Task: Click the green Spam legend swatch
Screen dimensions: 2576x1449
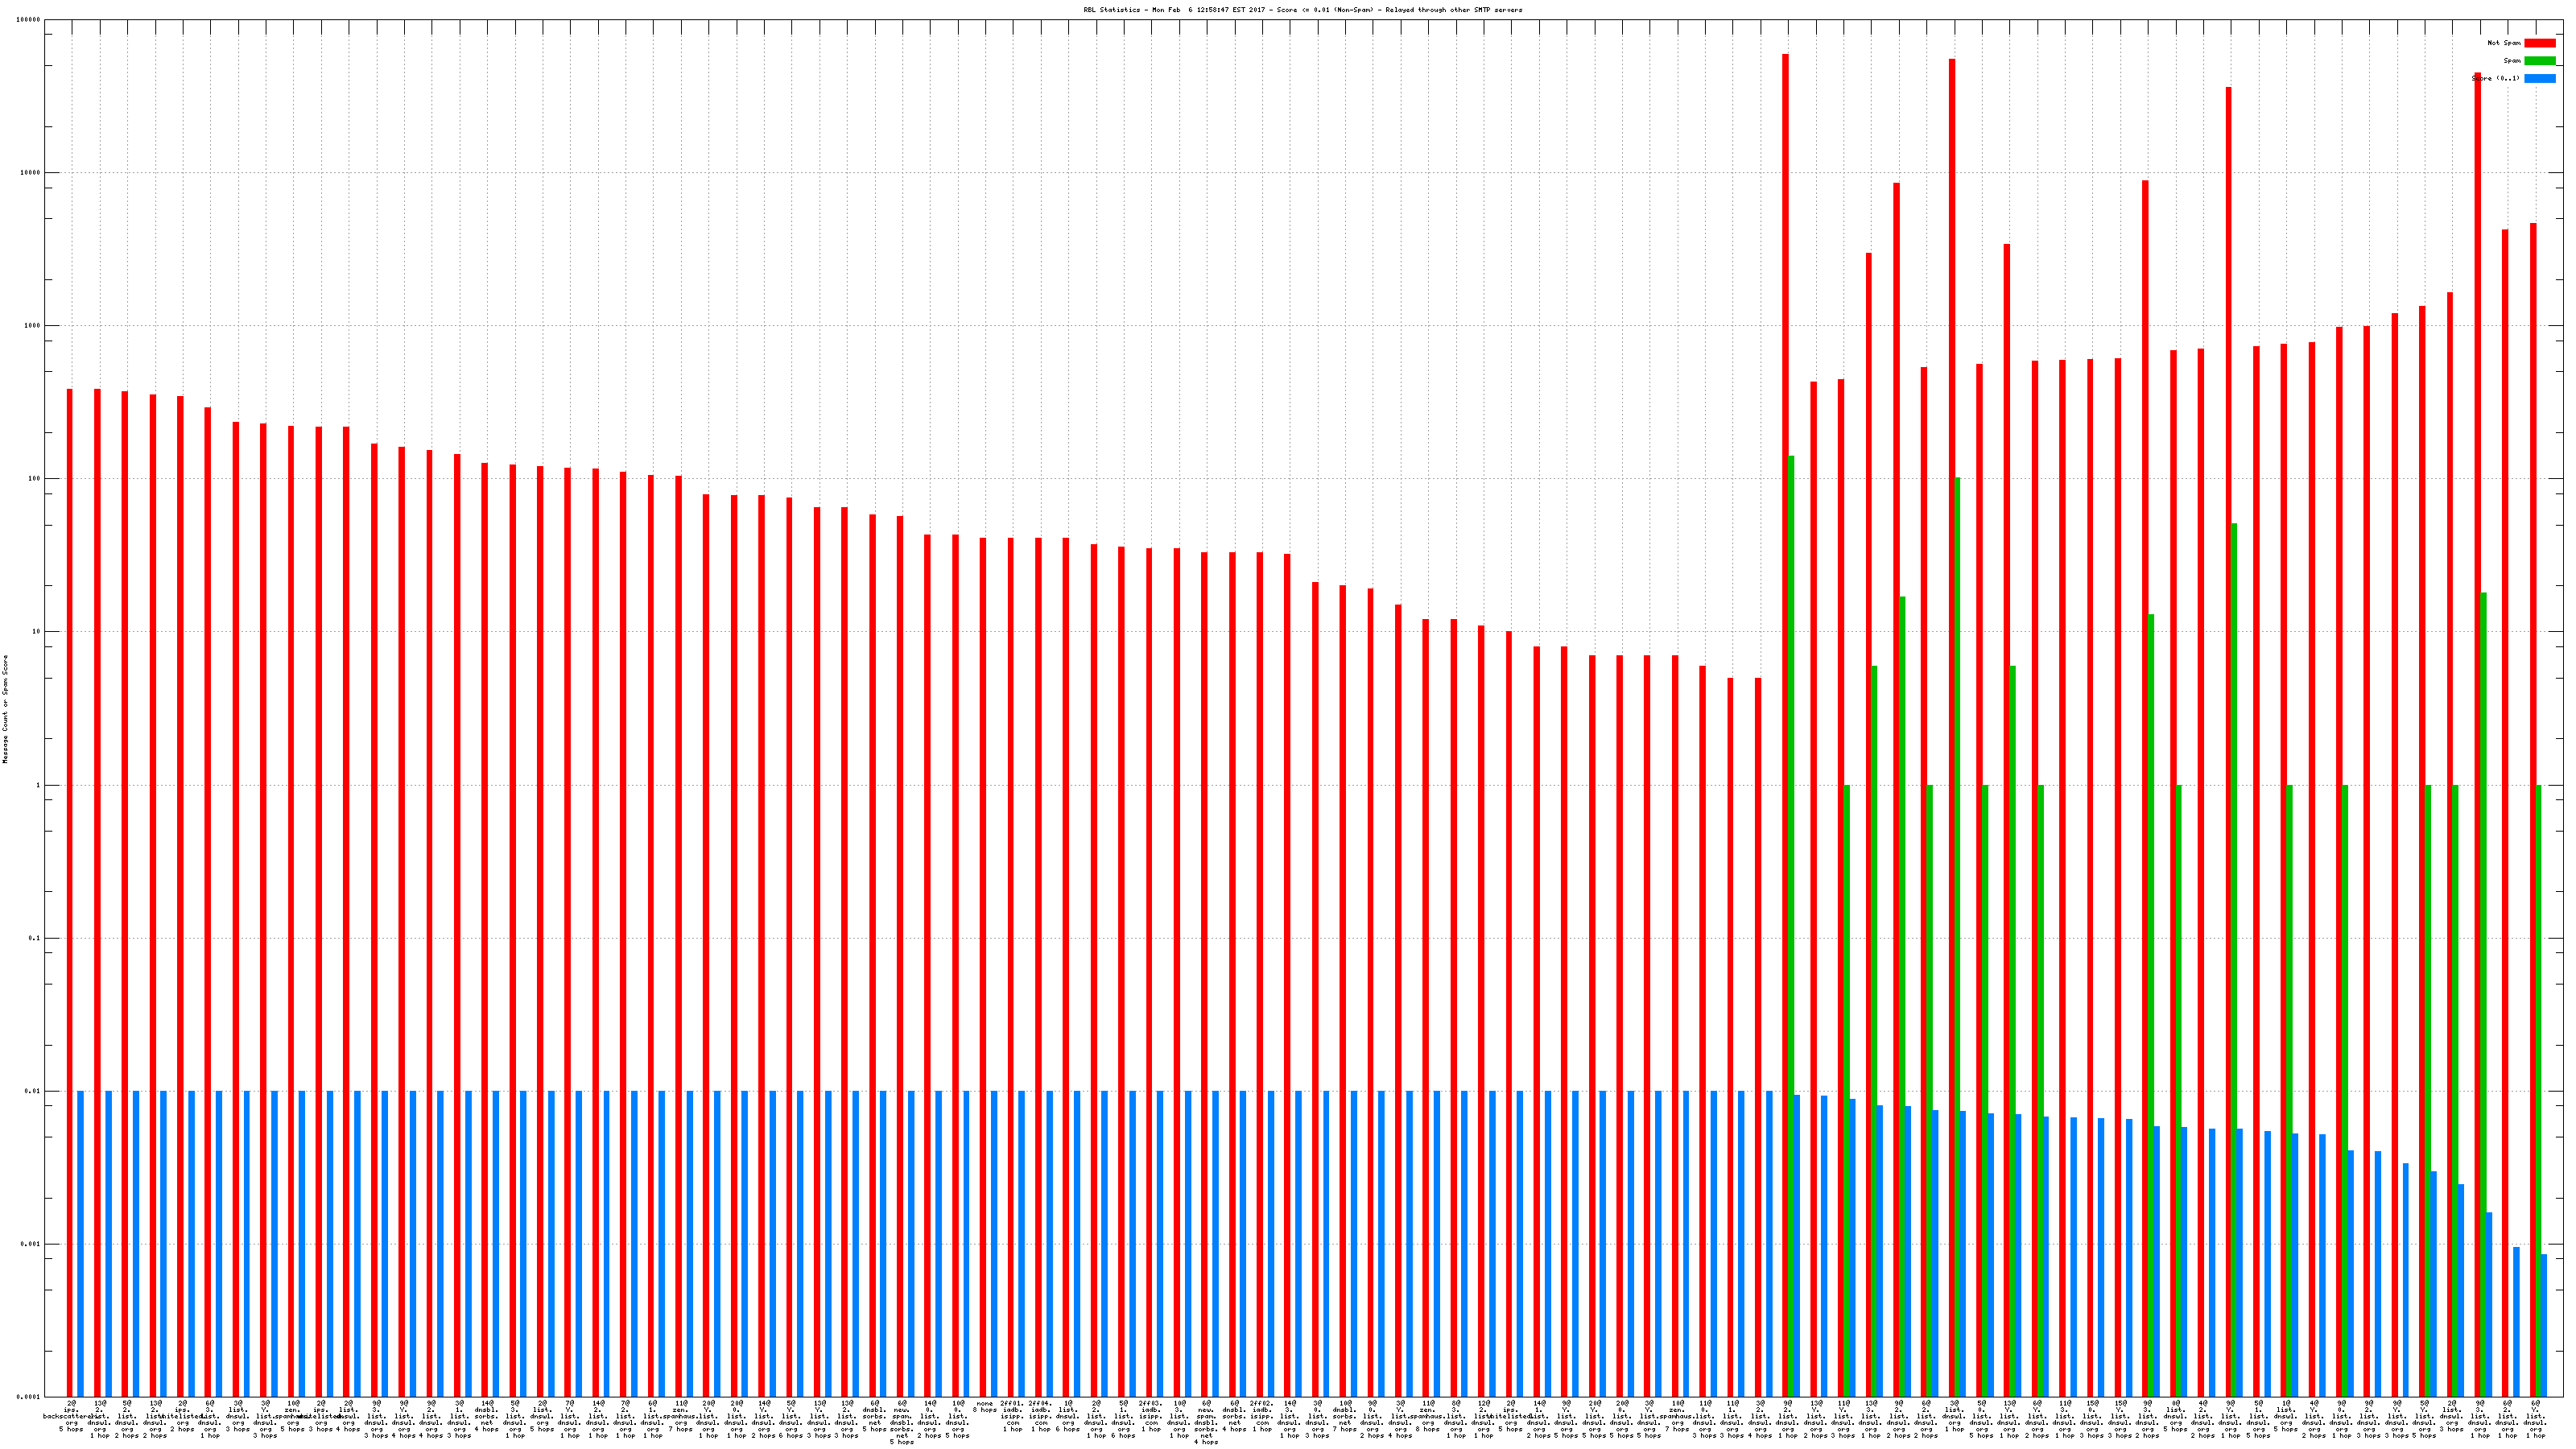Action: 2539,61
